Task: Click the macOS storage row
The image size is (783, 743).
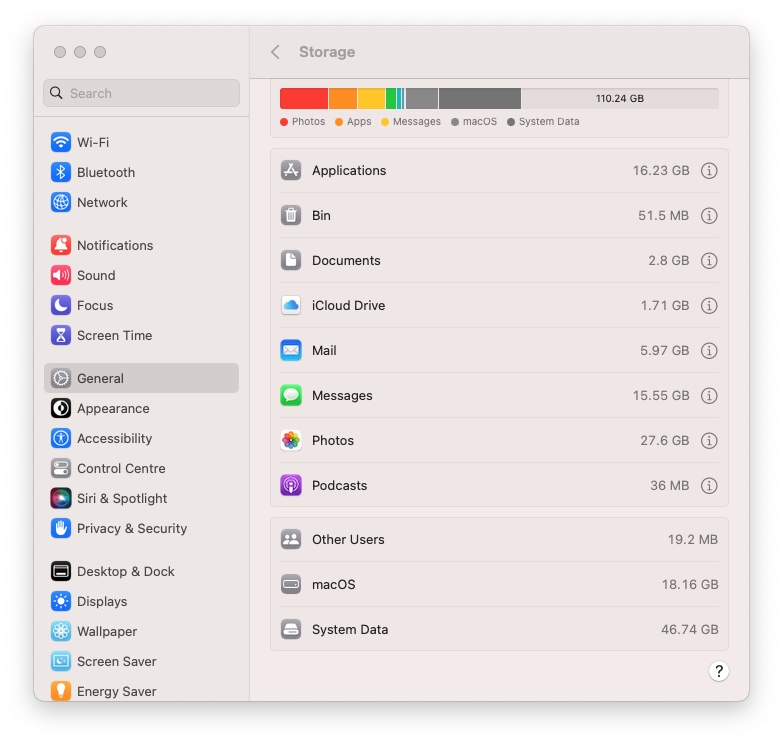Action: [x=499, y=584]
